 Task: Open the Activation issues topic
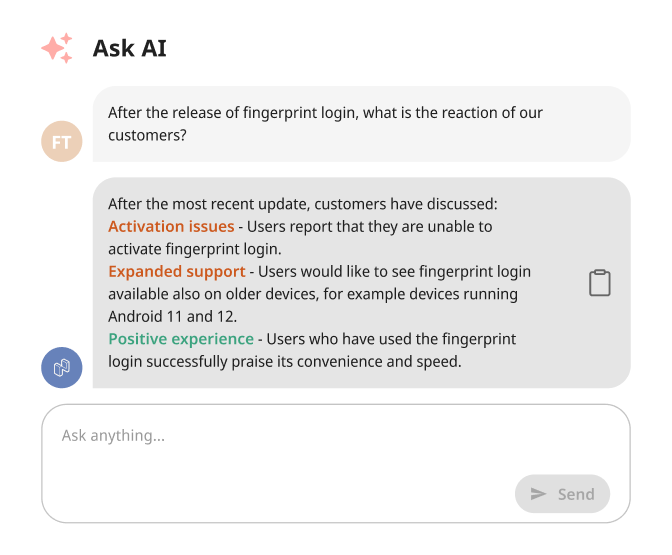(x=171, y=227)
